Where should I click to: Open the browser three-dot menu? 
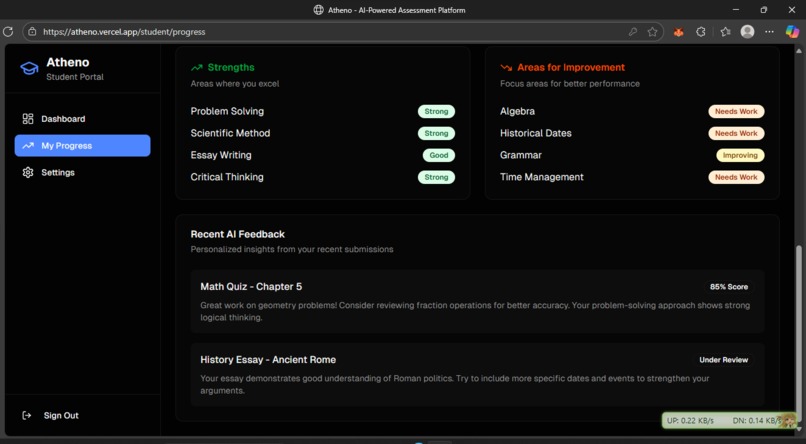click(x=769, y=31)
